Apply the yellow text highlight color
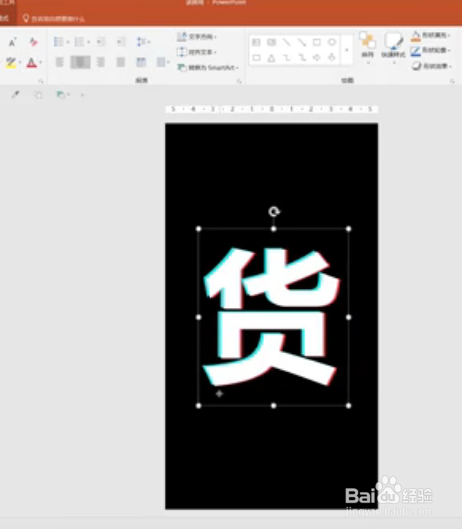Screen dimensions: 462x529 click(x=11, y=63)
